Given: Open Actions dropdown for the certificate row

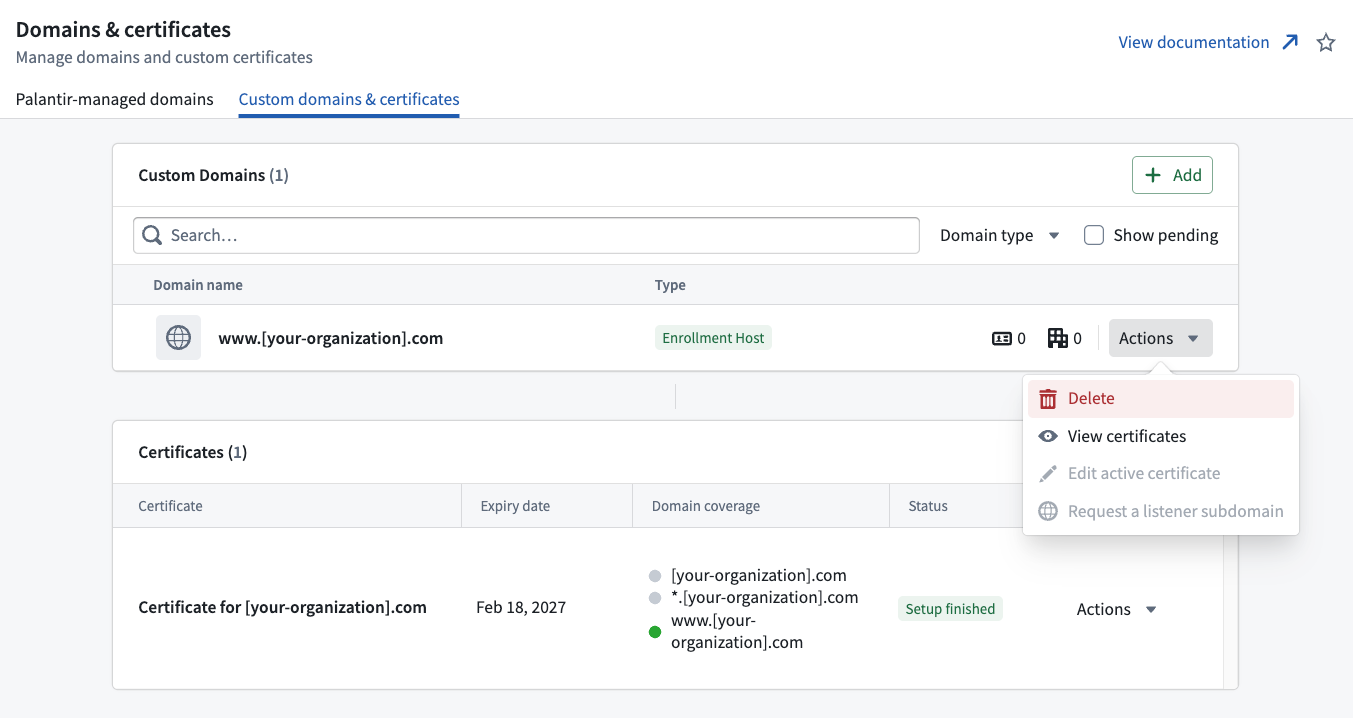Looking at the screenshot, I should (1116, 609).
